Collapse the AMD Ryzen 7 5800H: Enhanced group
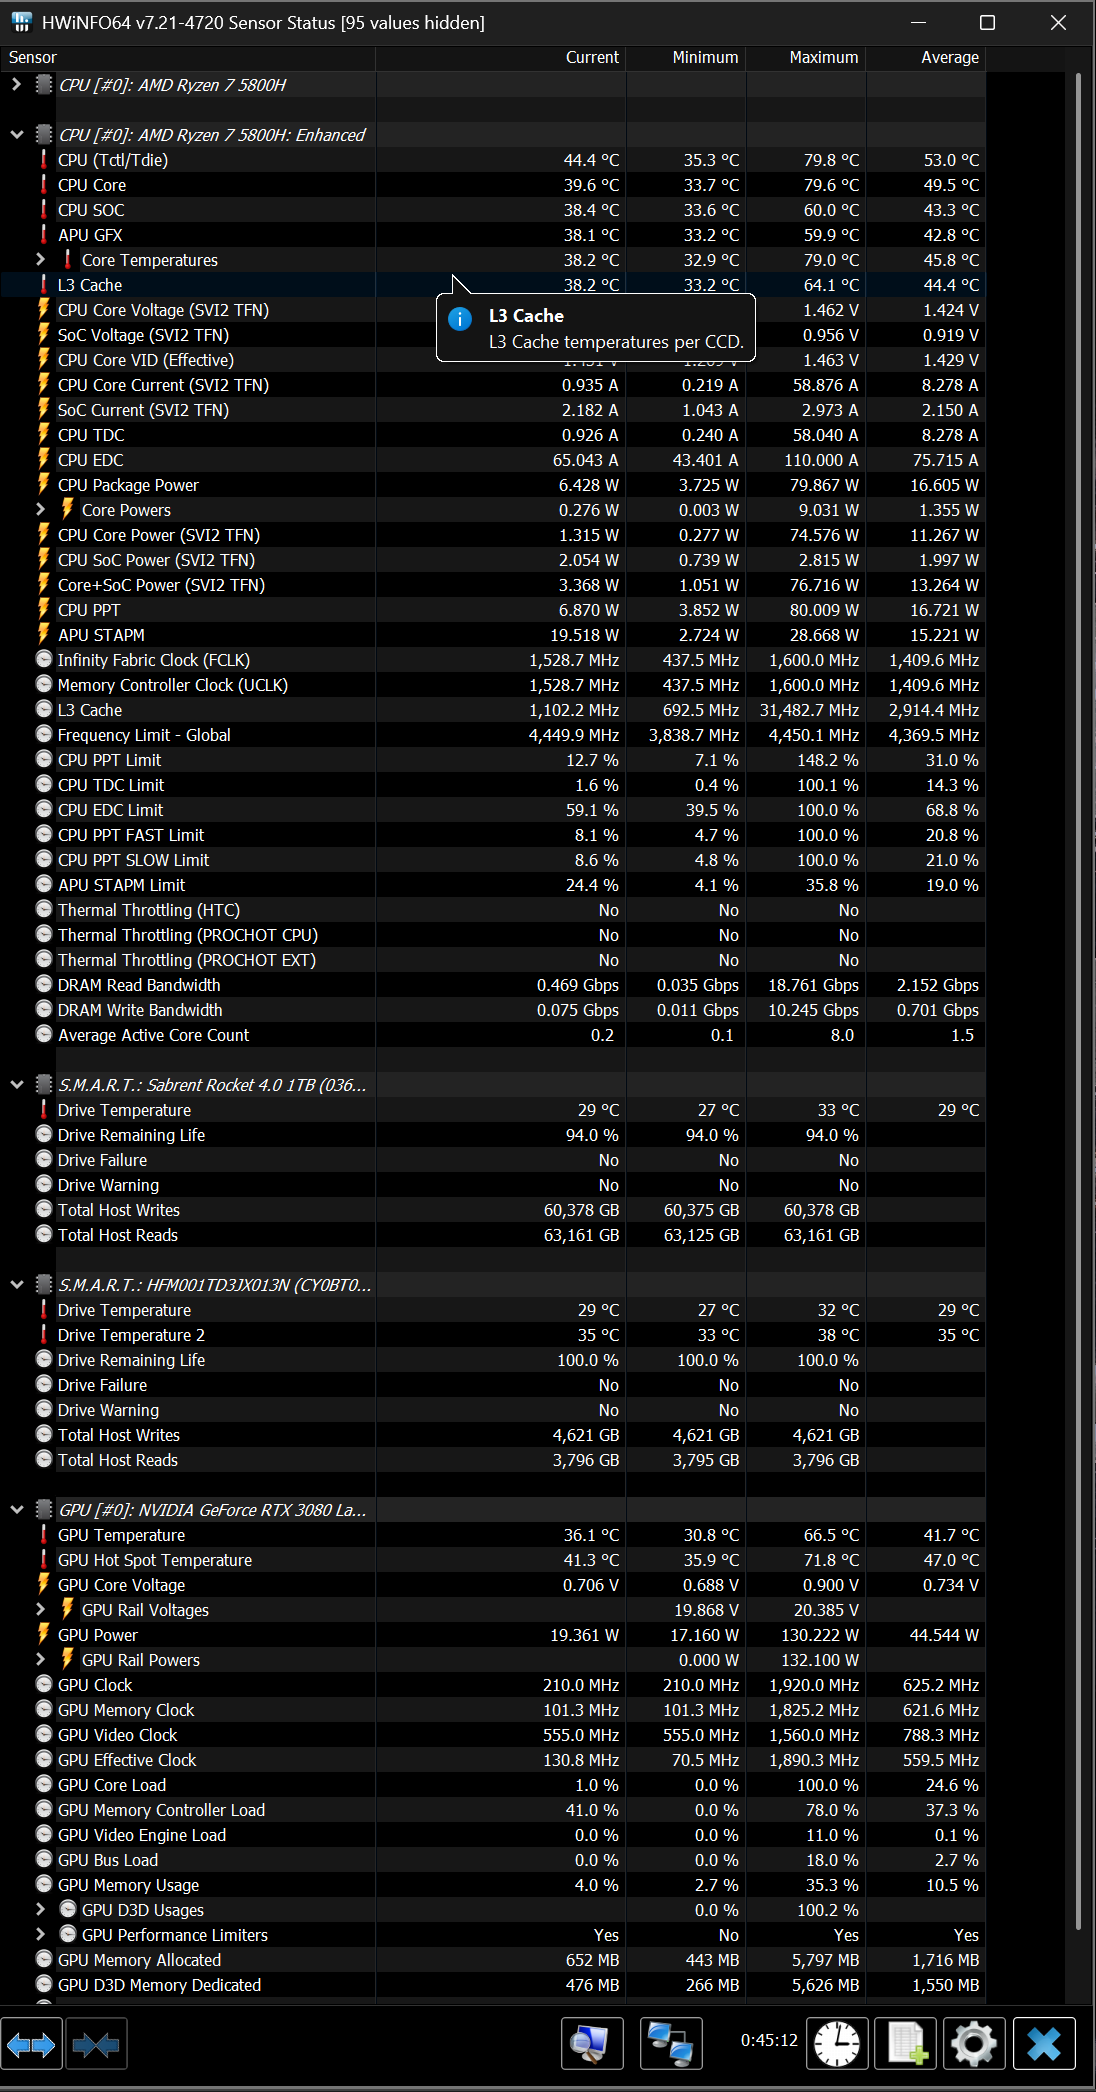Image resolution: width=1096 pixels, height=2092 pixels. click(x=16, y=135)
